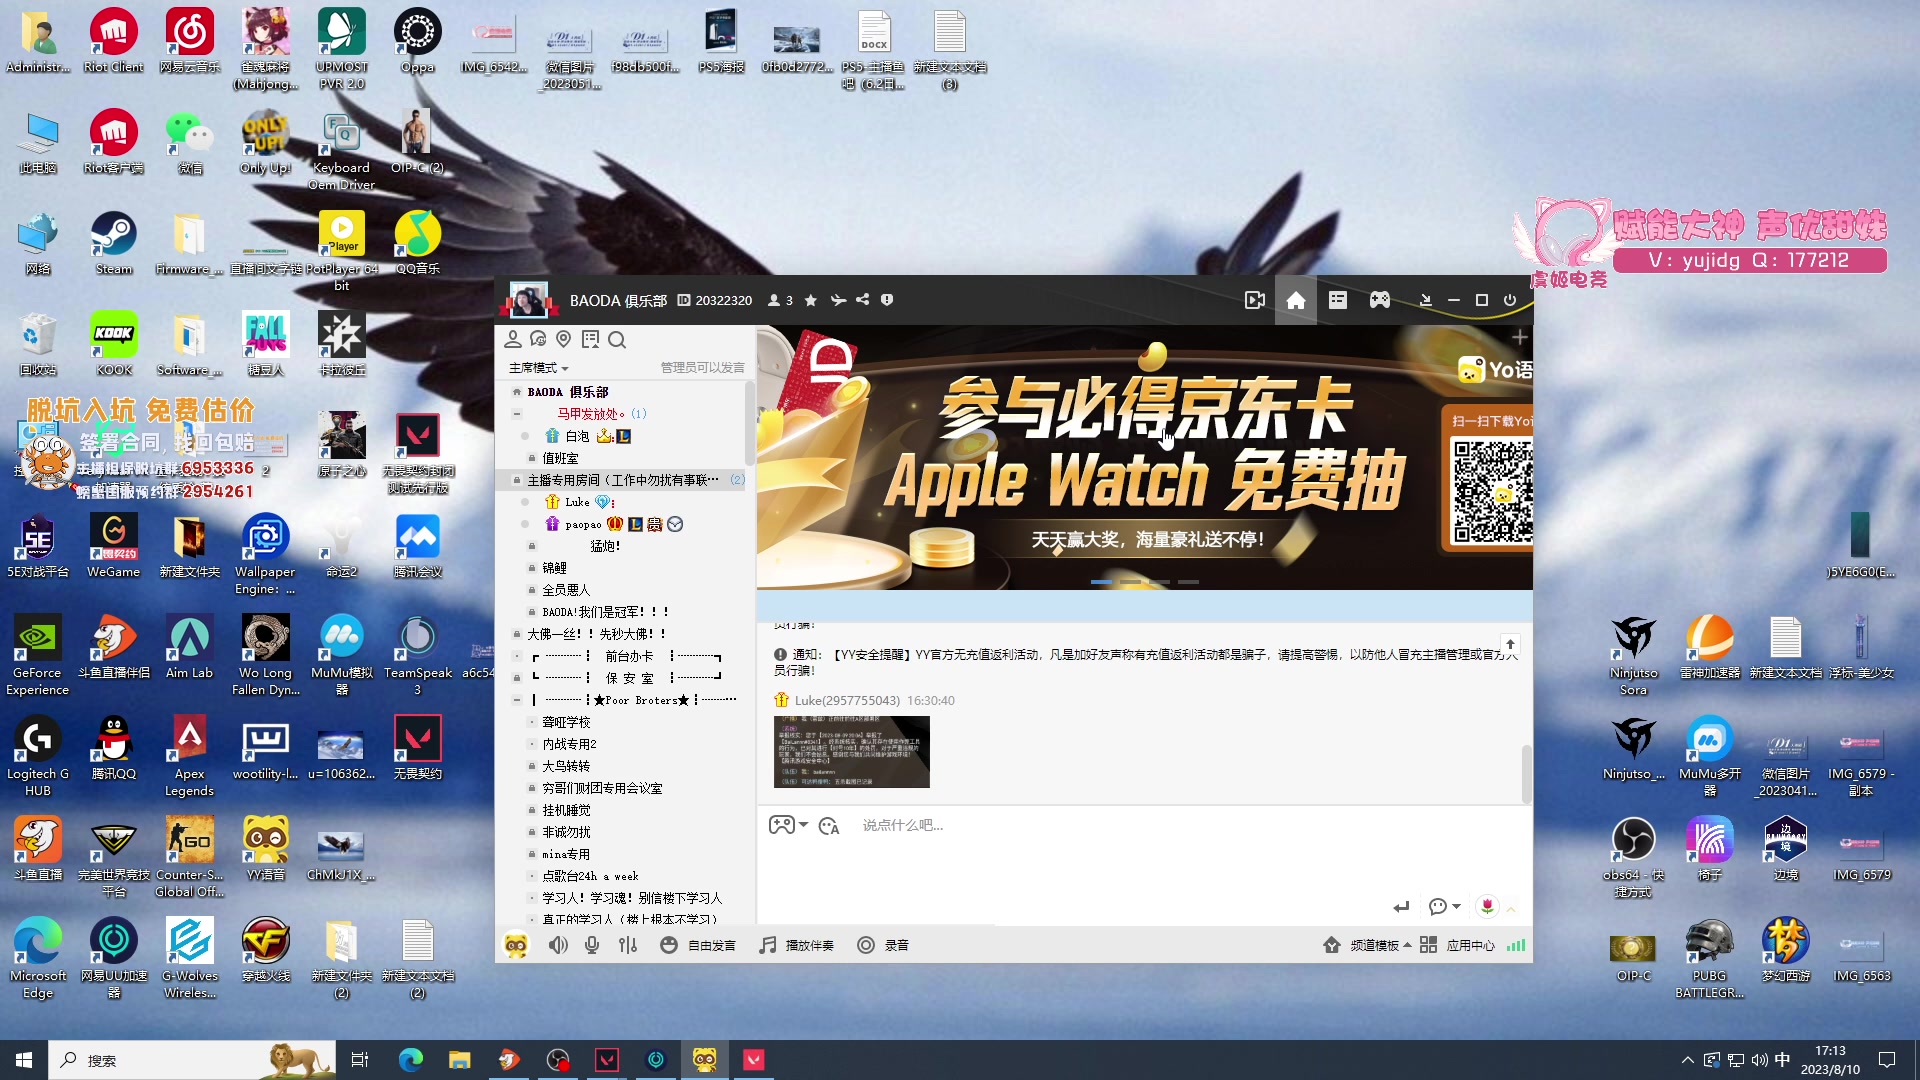1920x1080 pixels.
Task: Mute the microphone icon in bottom toolbar
Action: click(x=592, y=944)
